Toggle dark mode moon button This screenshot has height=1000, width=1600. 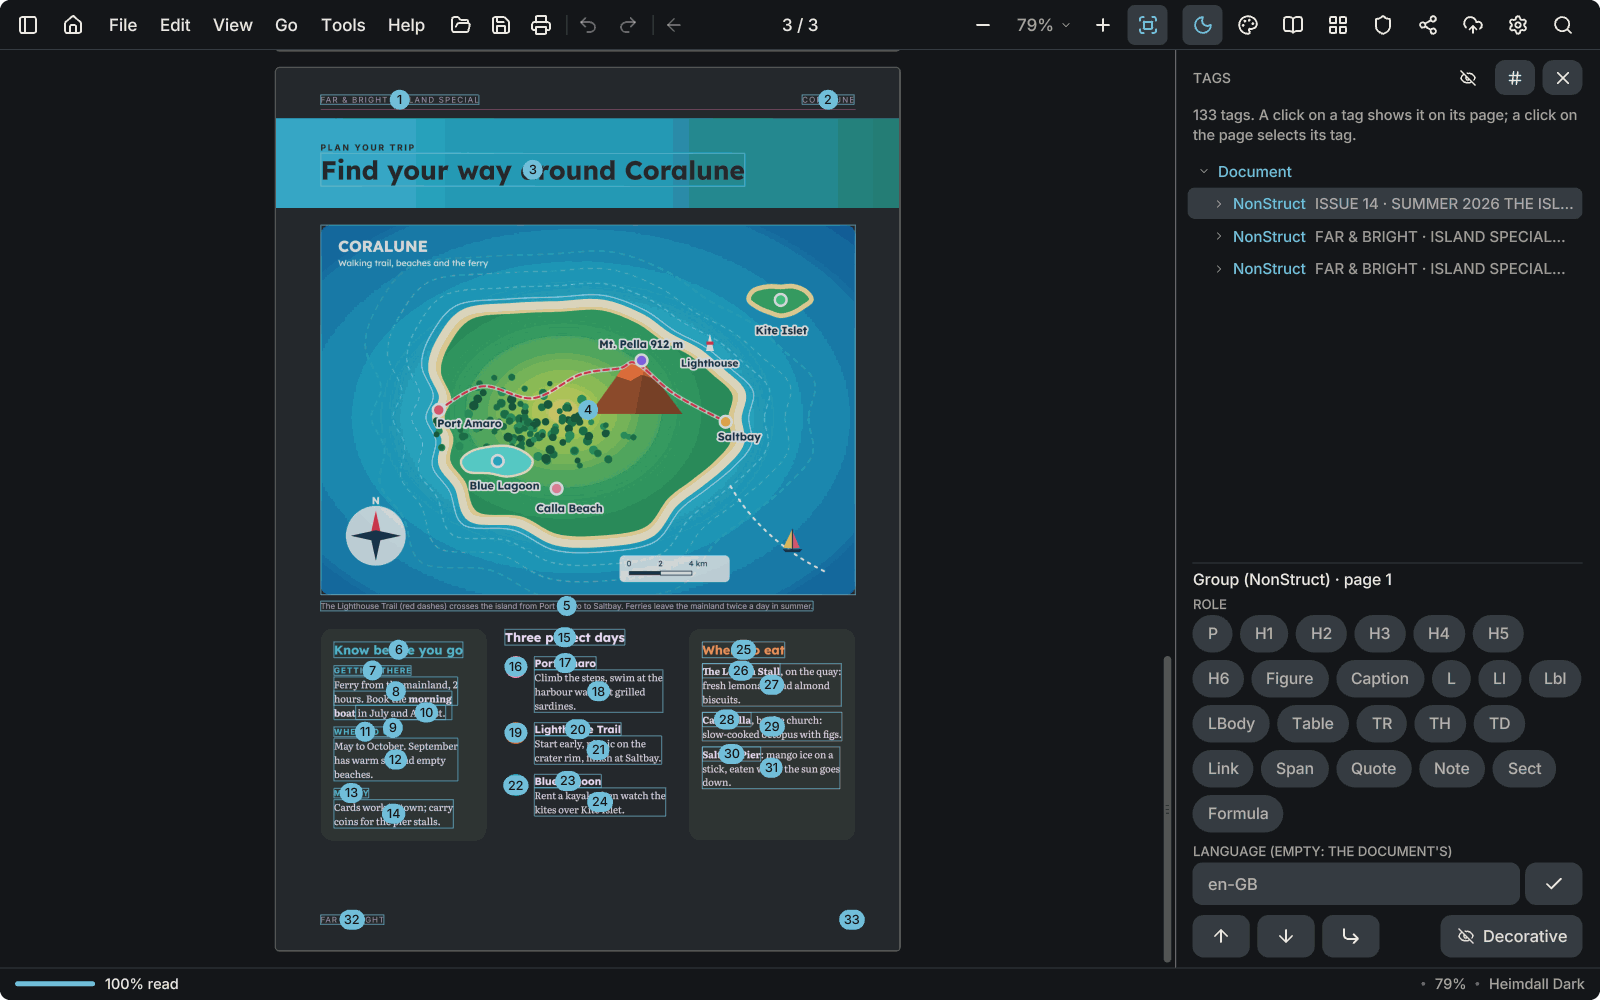[1203, 25]
